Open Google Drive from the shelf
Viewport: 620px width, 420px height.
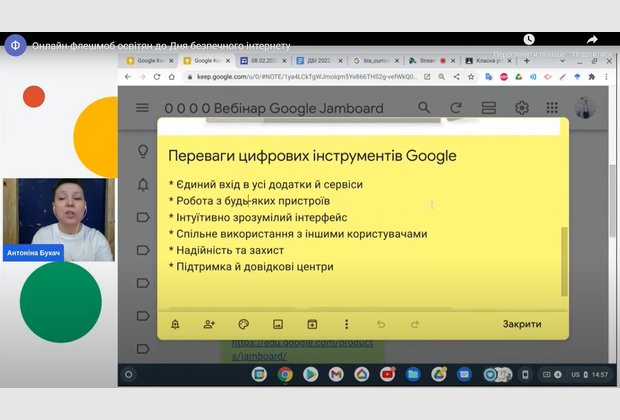439,374
